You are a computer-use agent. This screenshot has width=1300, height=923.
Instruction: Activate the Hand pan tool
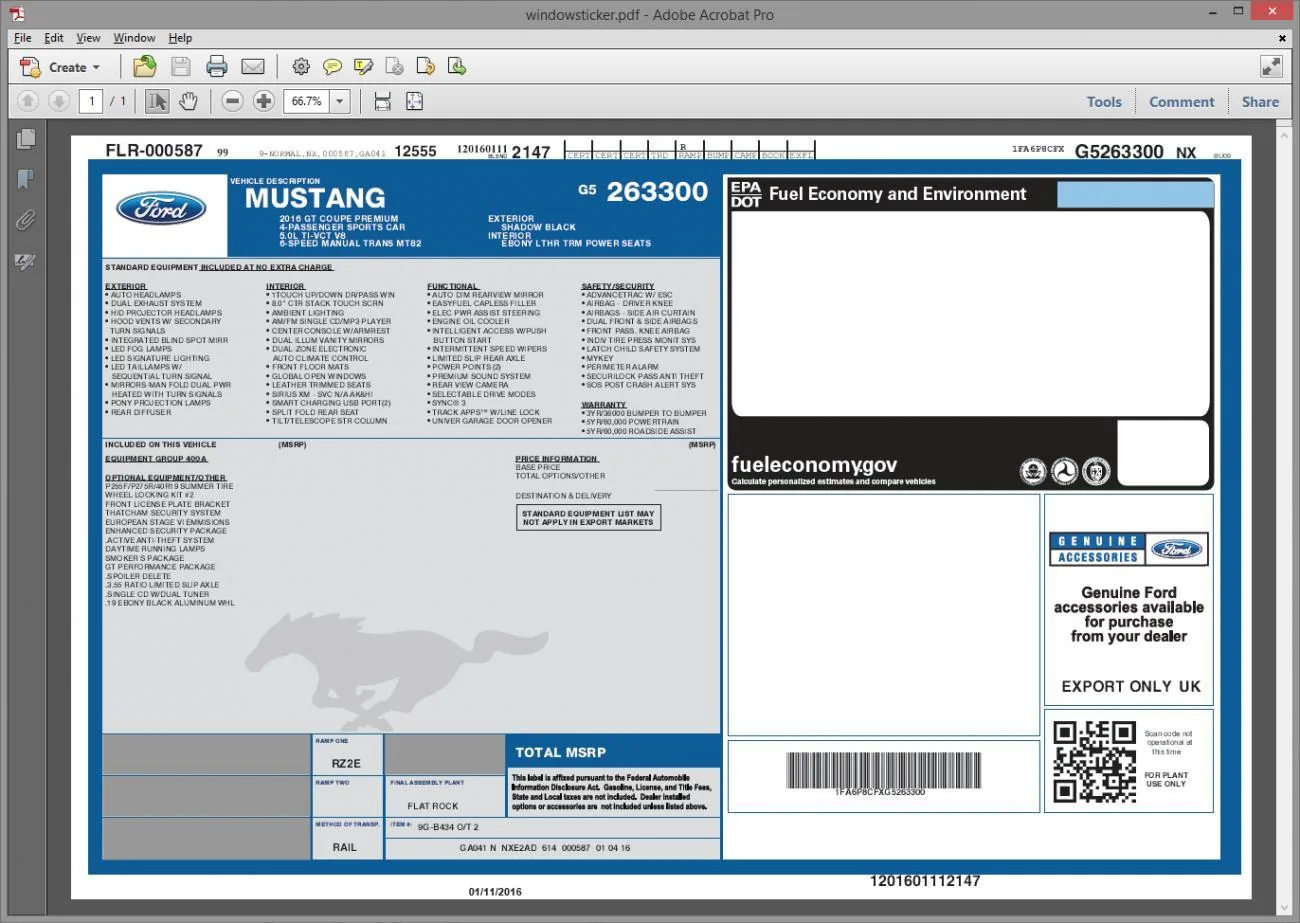[188, 101]
